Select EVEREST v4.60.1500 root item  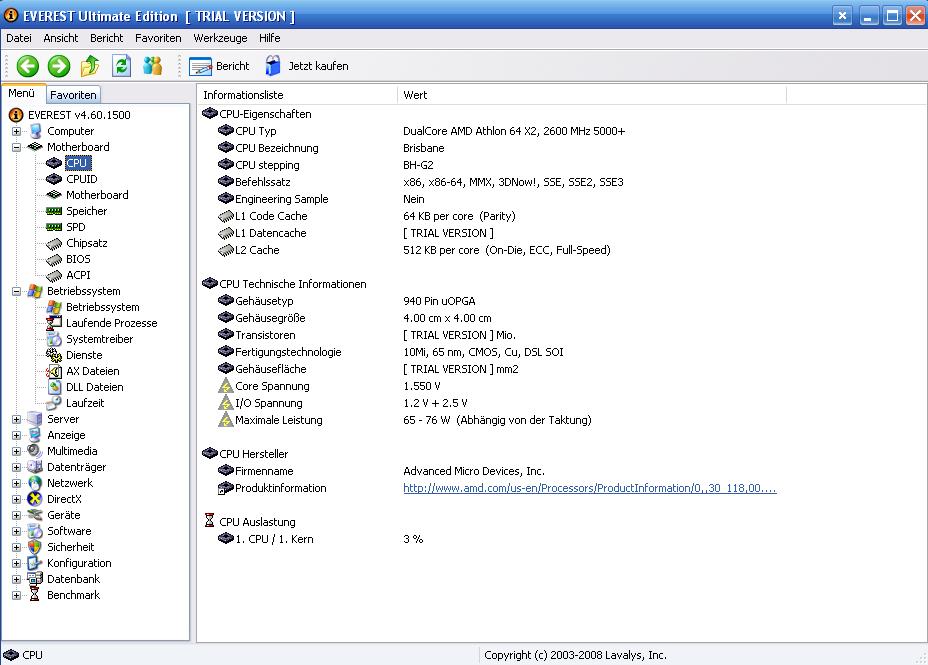(79, 115)
